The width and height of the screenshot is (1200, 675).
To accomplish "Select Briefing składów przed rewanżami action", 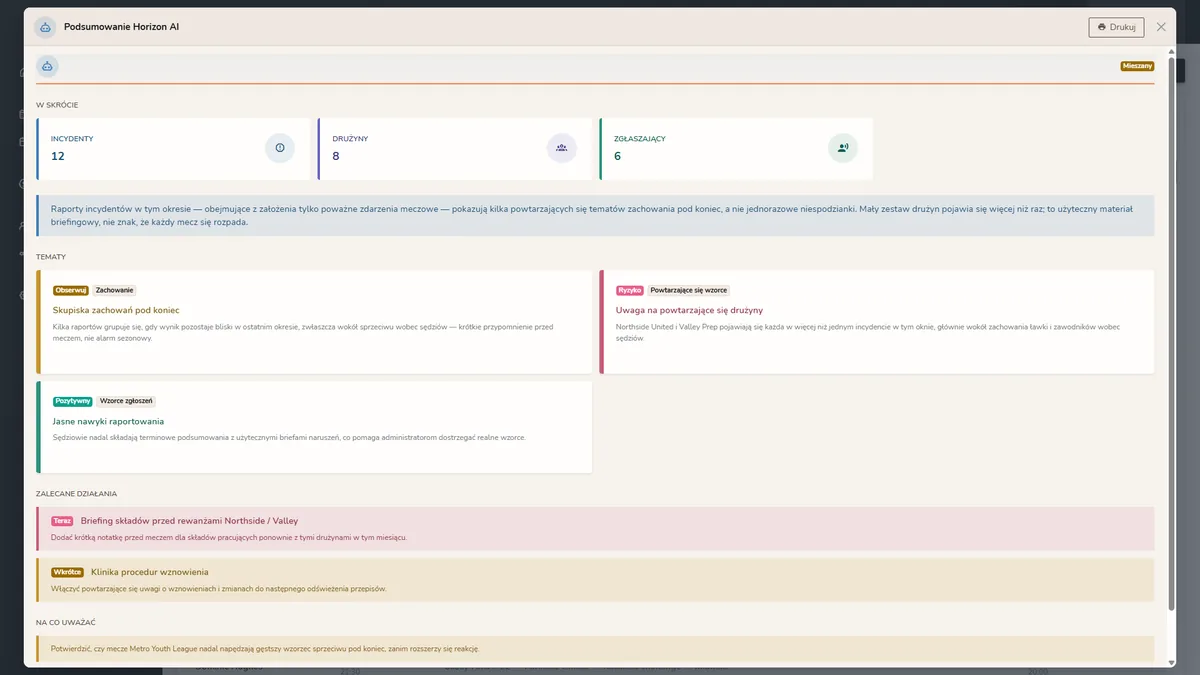I will coord(595,528).
